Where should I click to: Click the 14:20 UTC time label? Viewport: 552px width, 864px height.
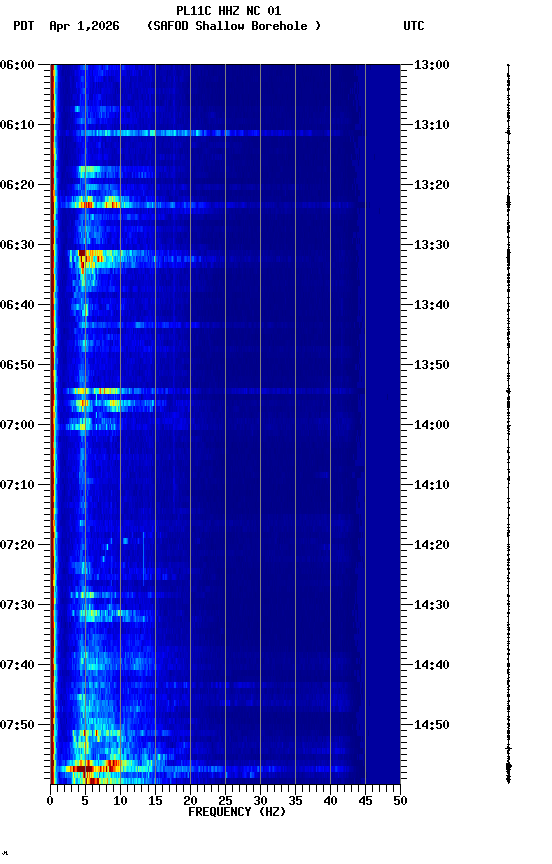tap(432, 545)
